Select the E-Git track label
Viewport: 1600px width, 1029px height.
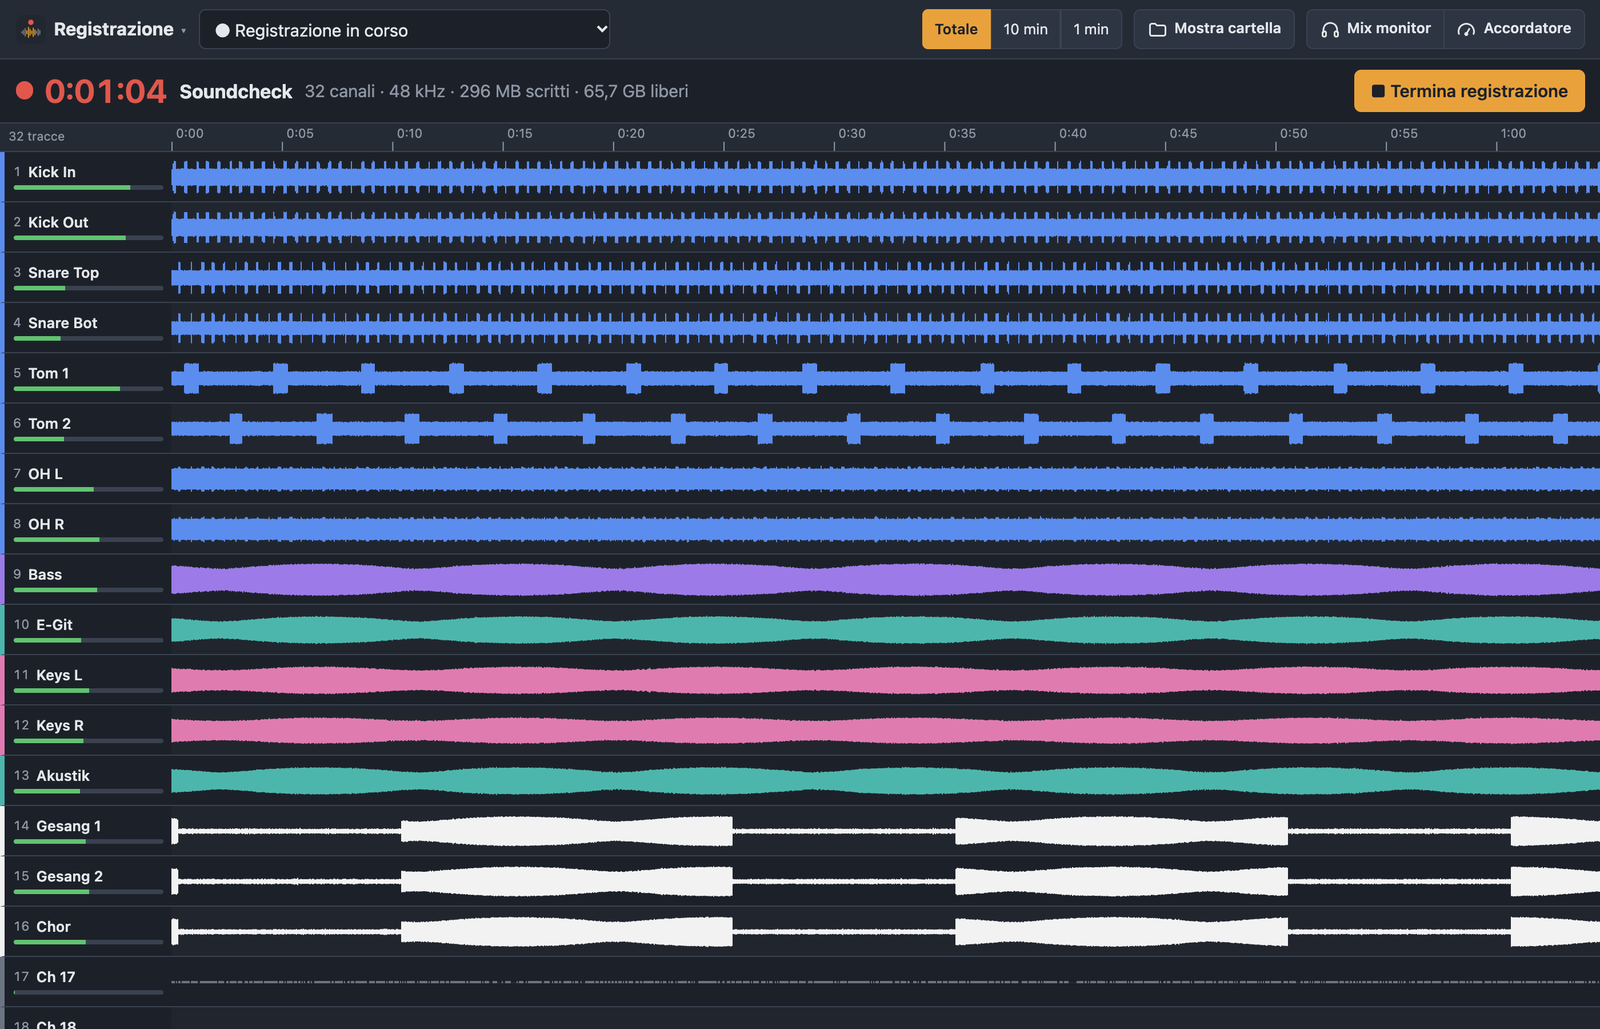(x=54, y=625)
